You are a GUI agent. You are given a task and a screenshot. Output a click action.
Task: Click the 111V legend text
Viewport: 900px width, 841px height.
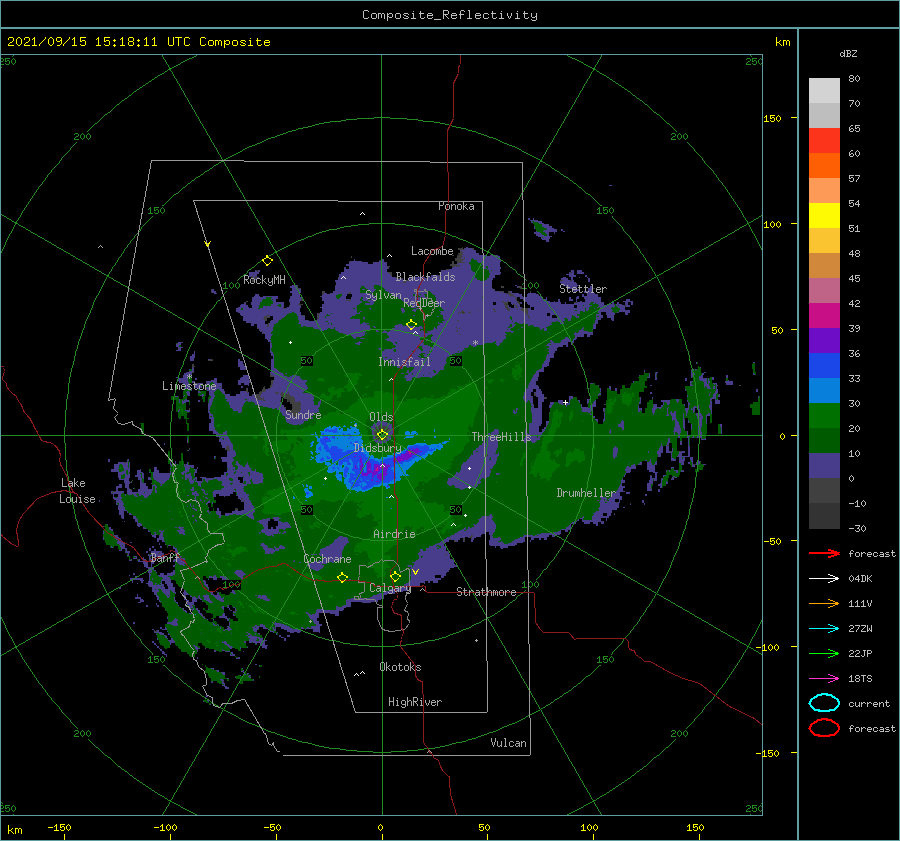point(860,603)
